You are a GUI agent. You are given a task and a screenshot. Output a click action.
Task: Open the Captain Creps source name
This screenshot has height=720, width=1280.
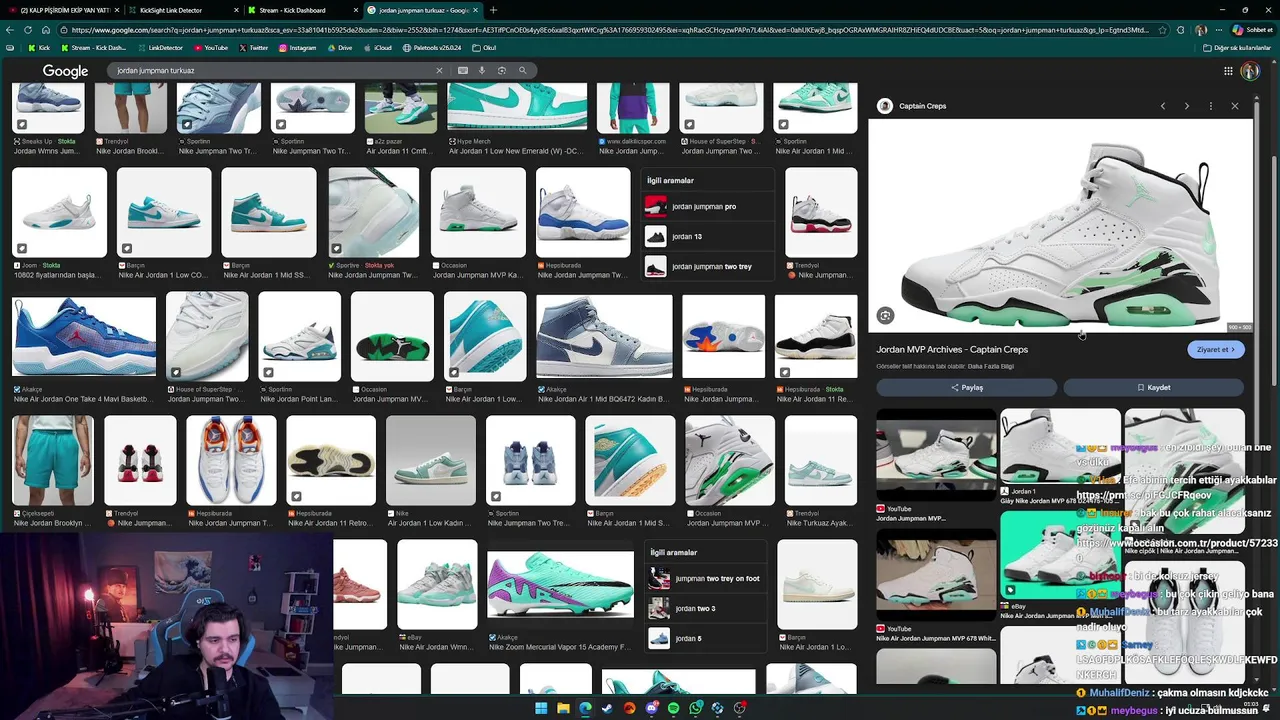tap(922, 106)
